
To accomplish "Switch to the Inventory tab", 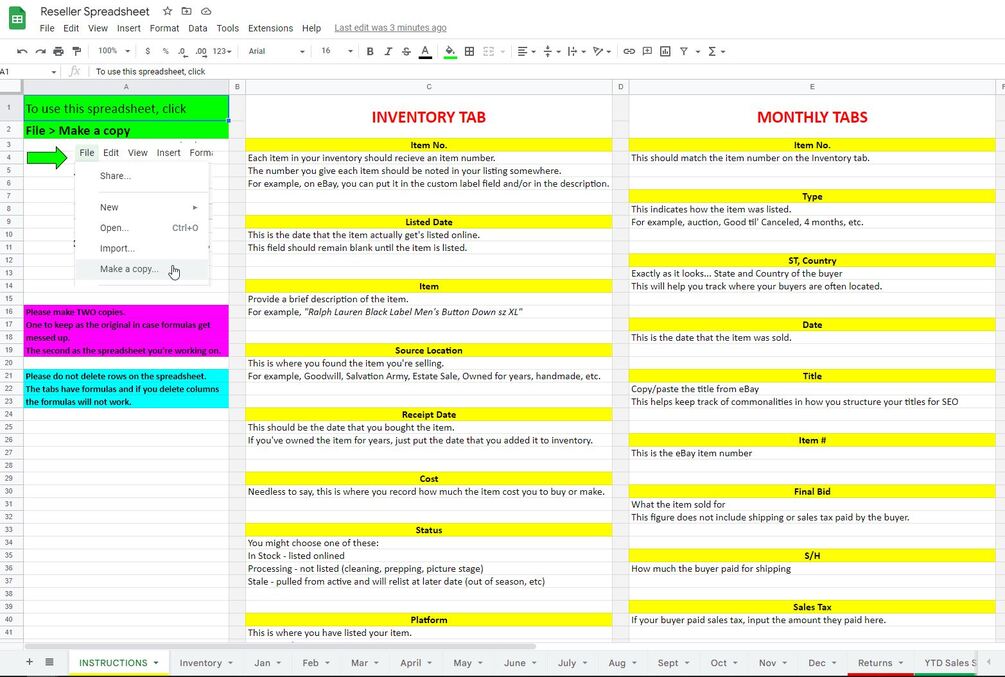I will [x=203, y=662].
